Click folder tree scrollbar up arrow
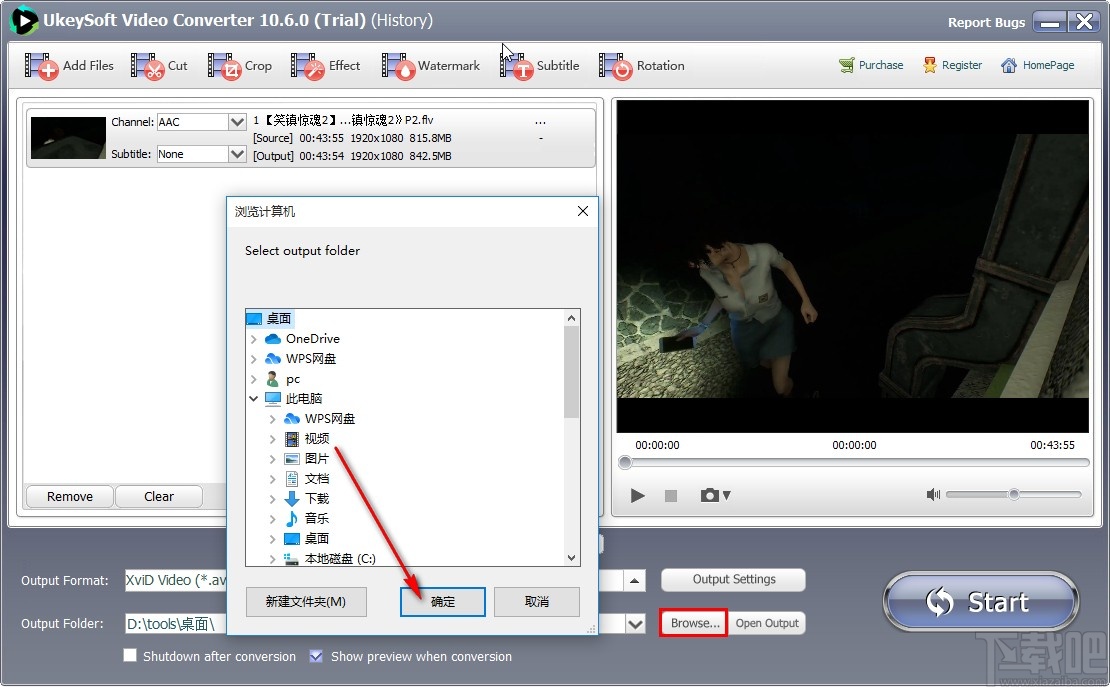The width and height of the screenshot is (1110, 687). [x=571, y=318]
